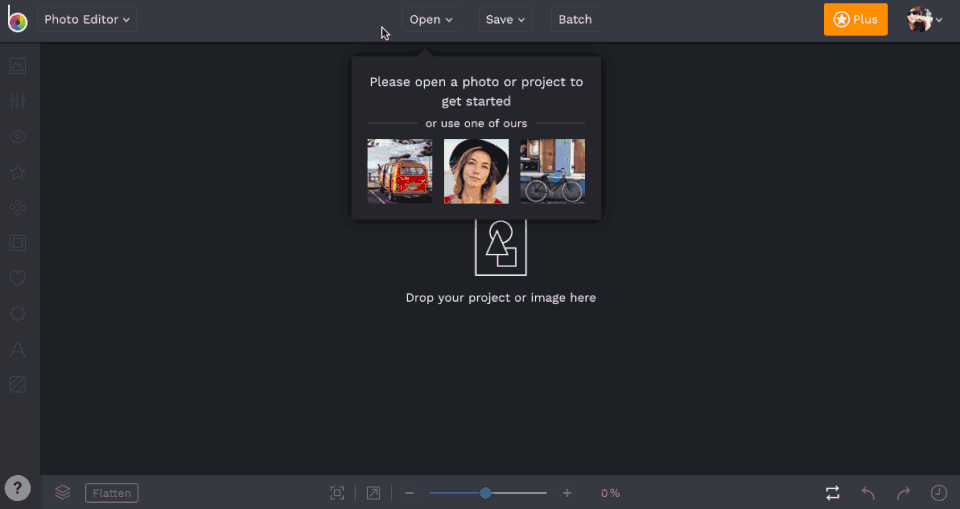
Task: Click the orange Plus upgrade button
Action: [x=855, y=20]
